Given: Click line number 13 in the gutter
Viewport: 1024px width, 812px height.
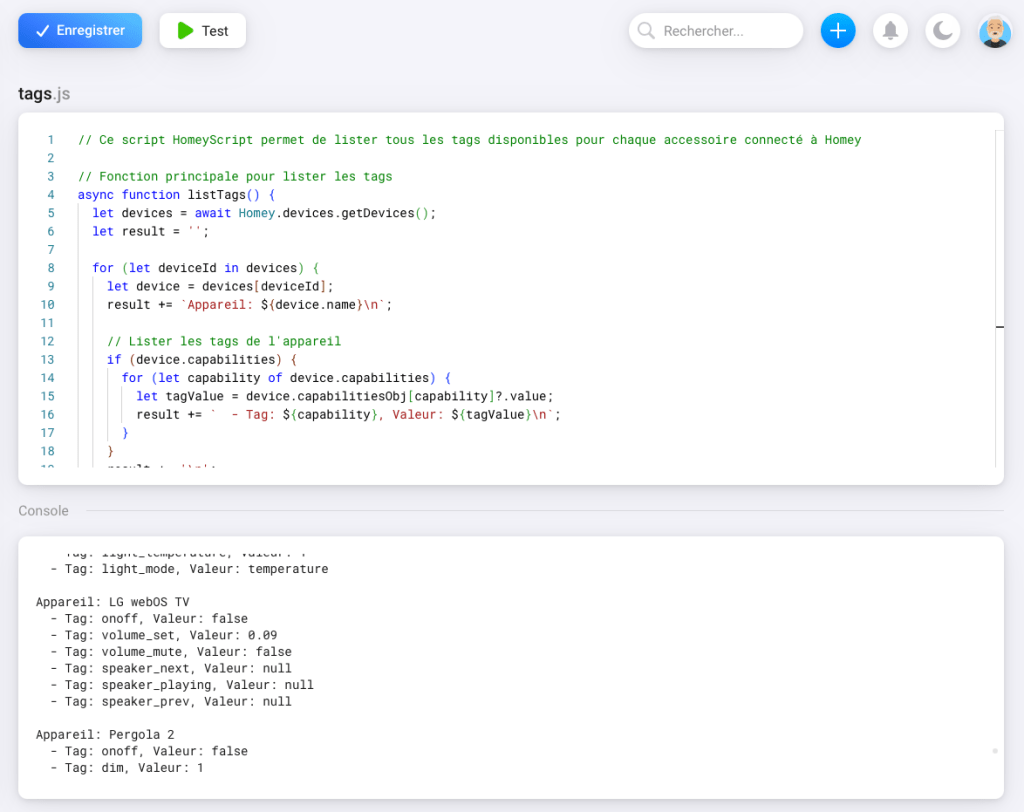Looking at the screenshot, I should [x=47, y=360].
